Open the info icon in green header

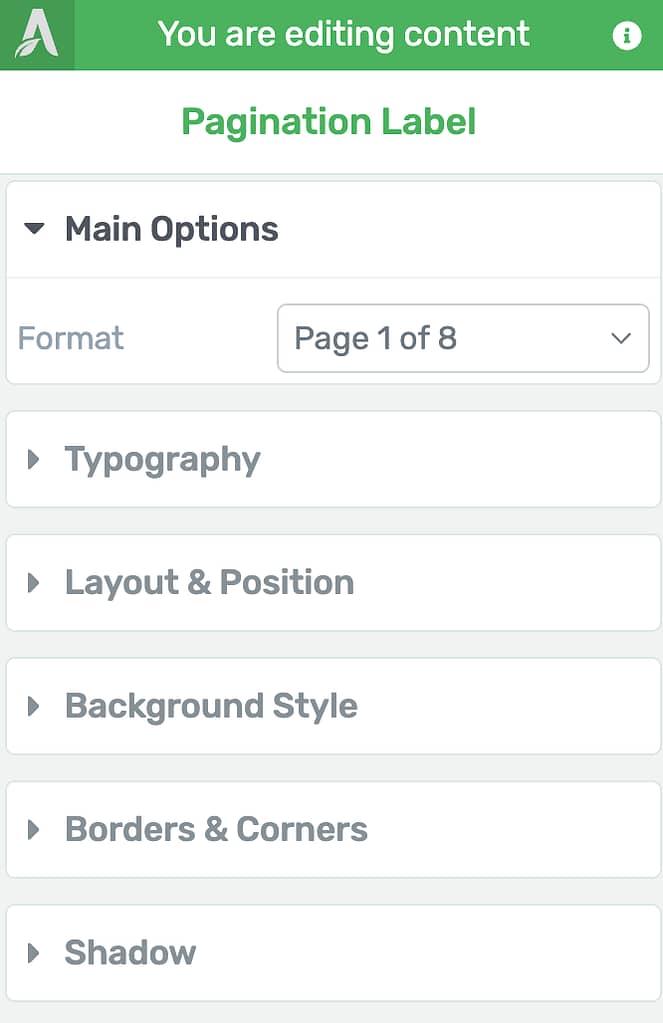626,35
